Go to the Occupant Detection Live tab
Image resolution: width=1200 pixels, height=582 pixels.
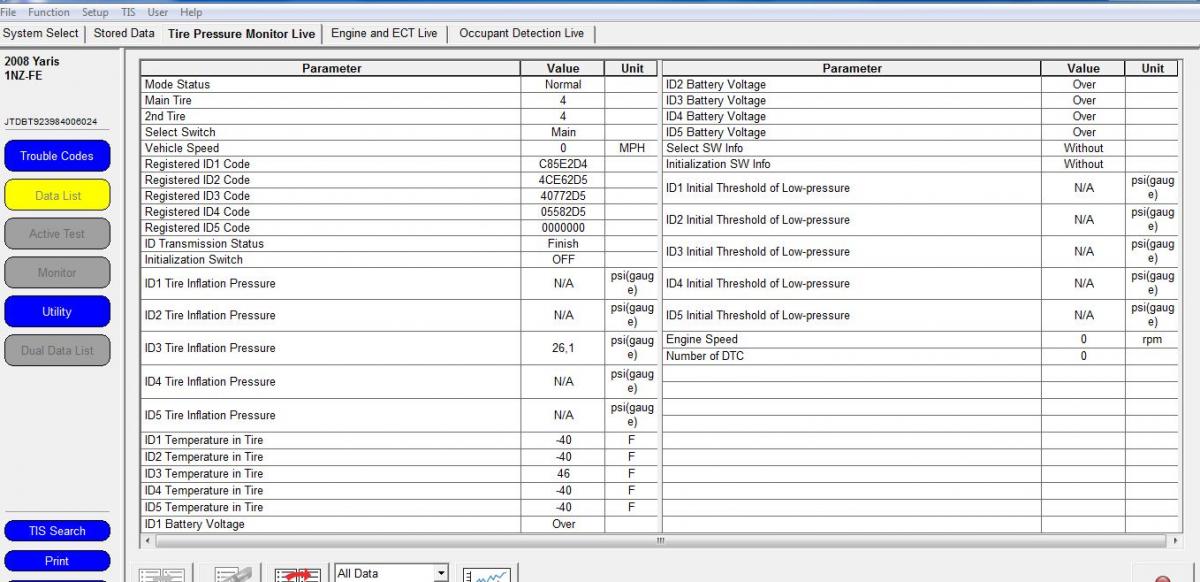click(521, 33)
